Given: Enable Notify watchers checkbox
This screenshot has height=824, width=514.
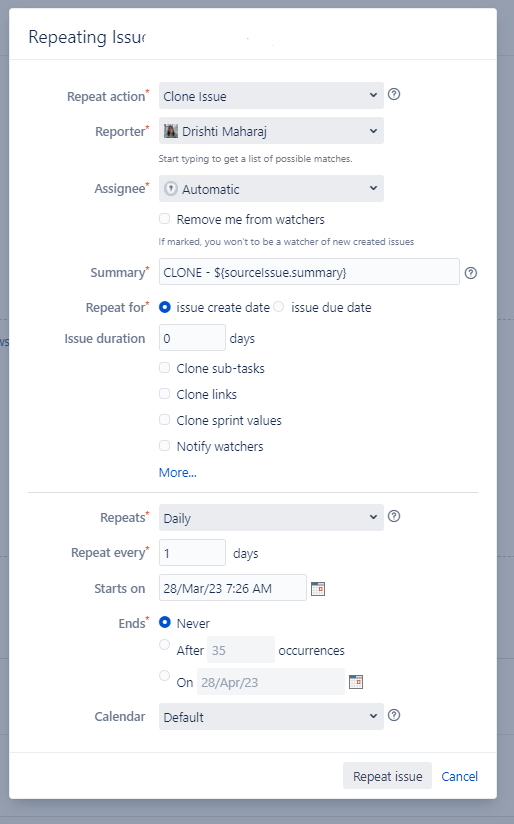Looking at the screenshot, I should [165, 446].
